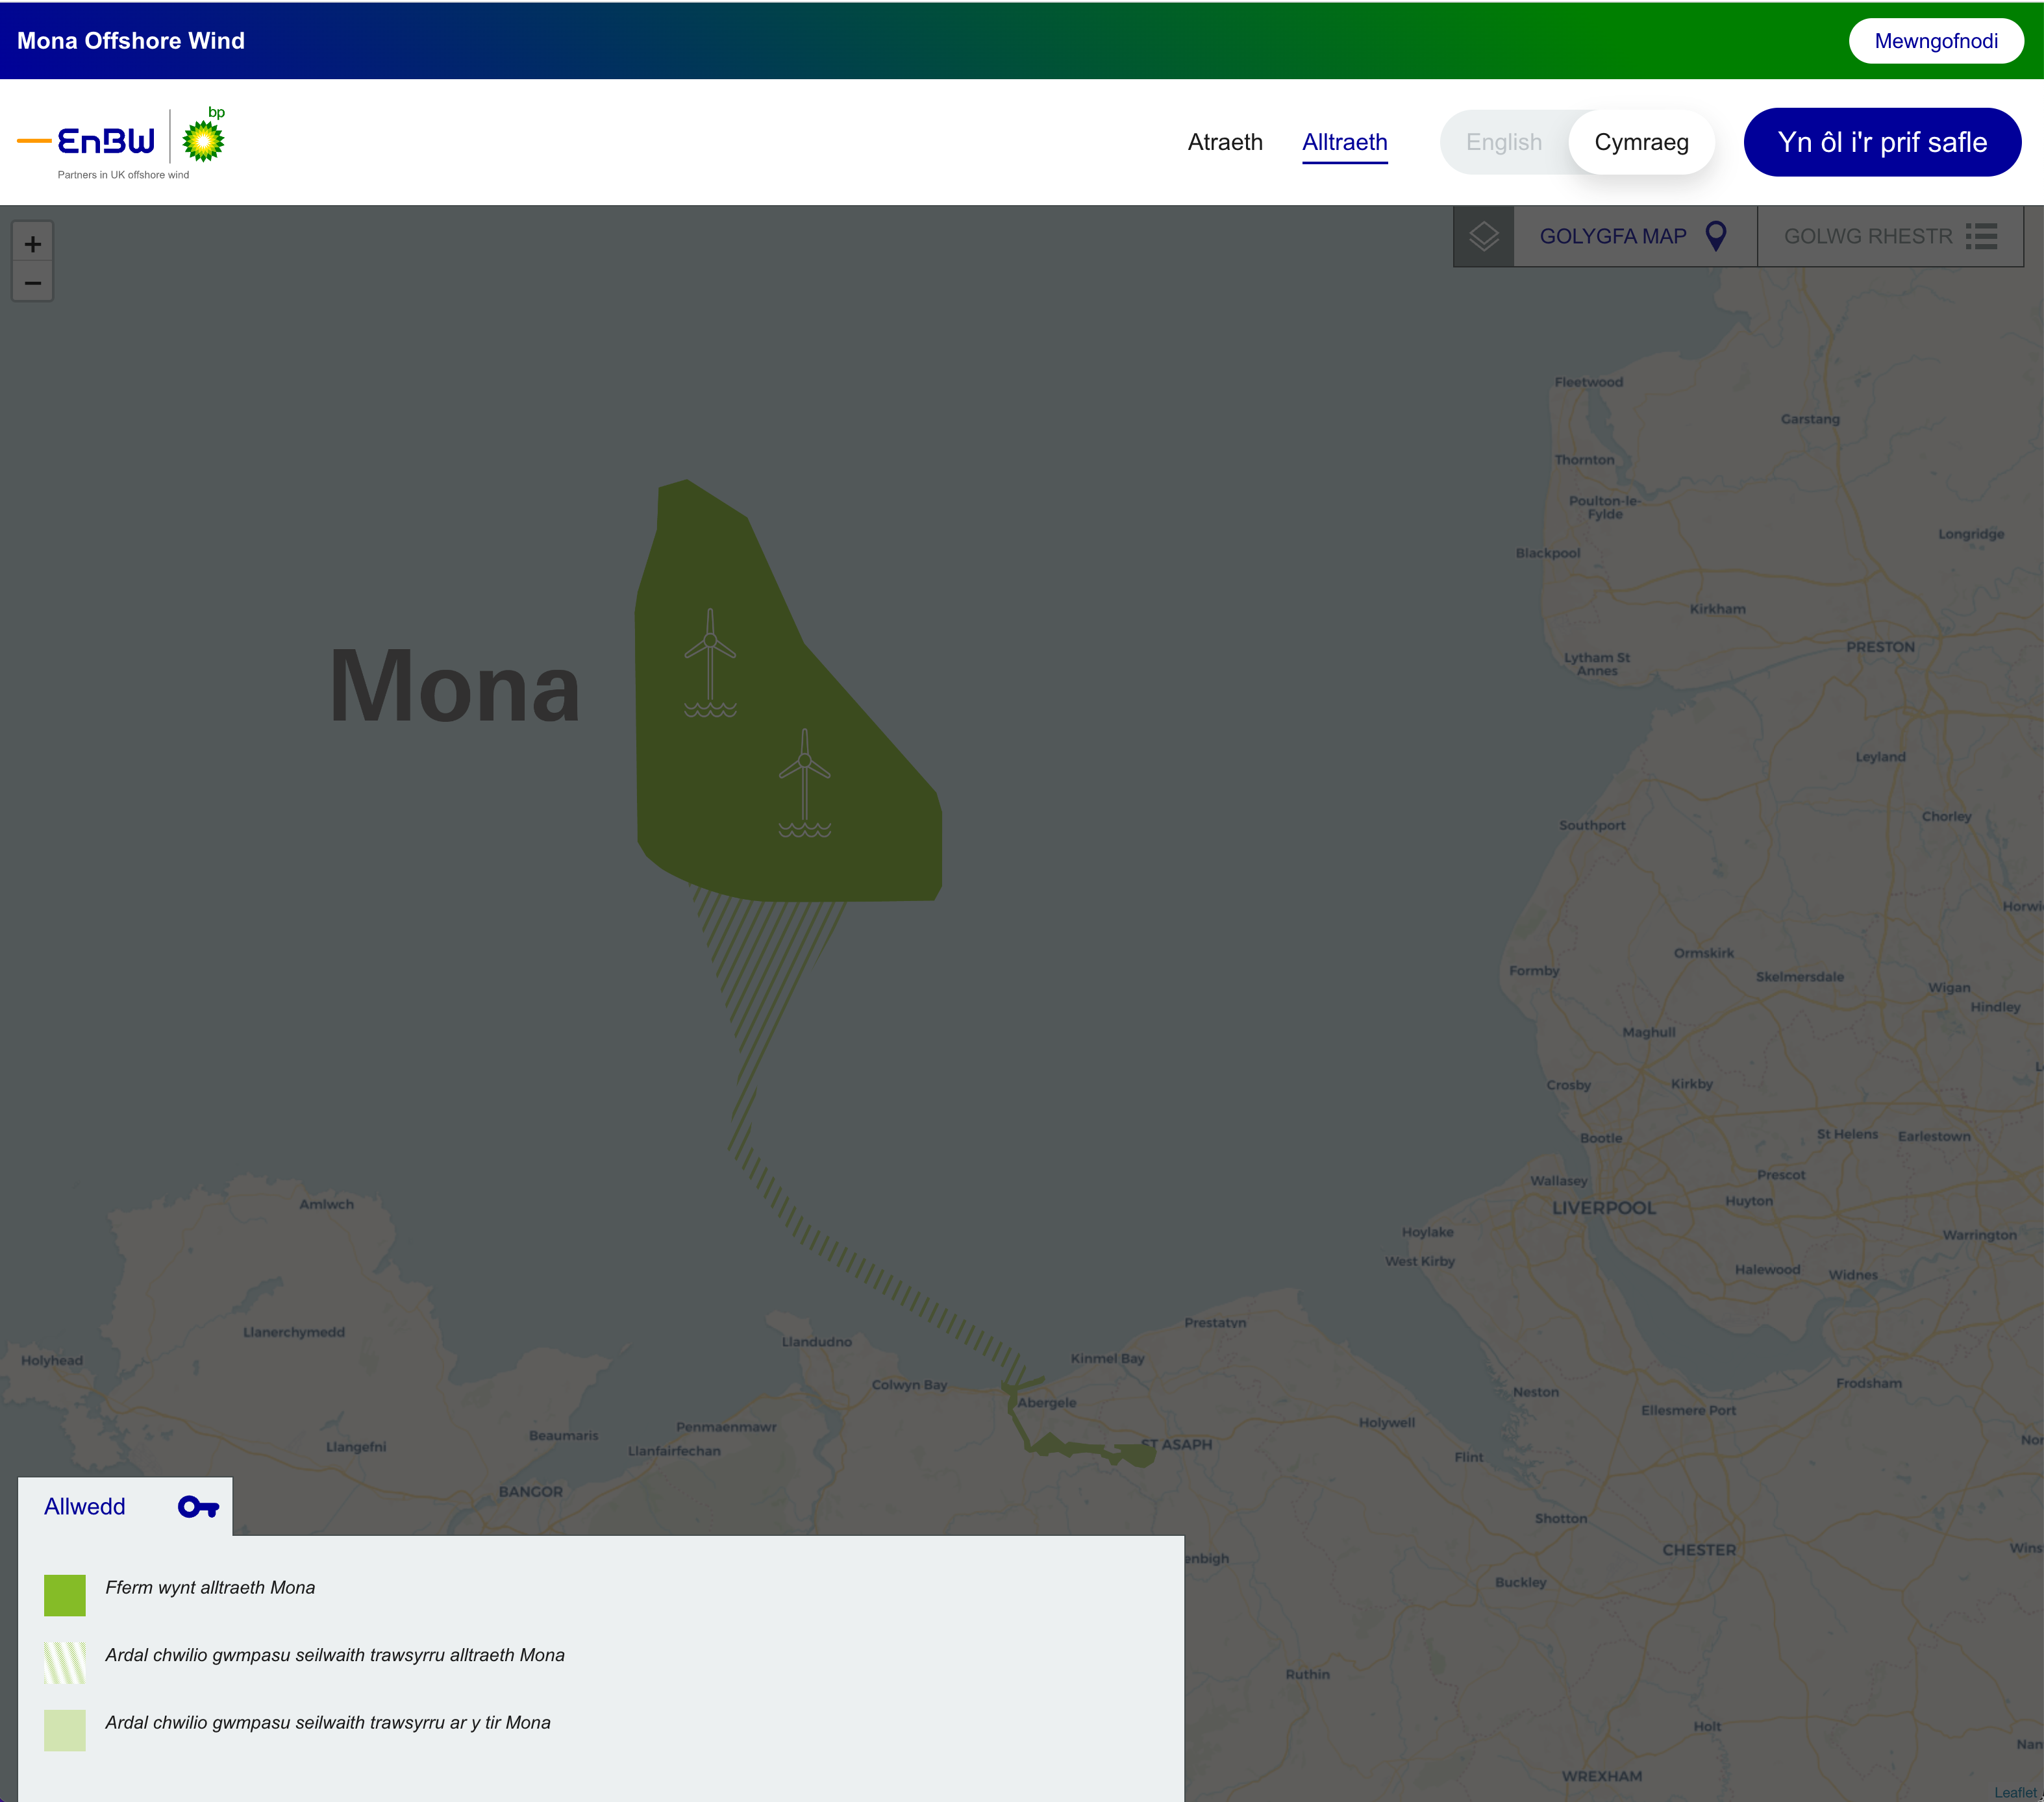The width and height of the screenshot is (2044, 1802).
Task: Click legend text about seilwaith trawsyrru alltraeth Mona
Action: [335, 1655]
